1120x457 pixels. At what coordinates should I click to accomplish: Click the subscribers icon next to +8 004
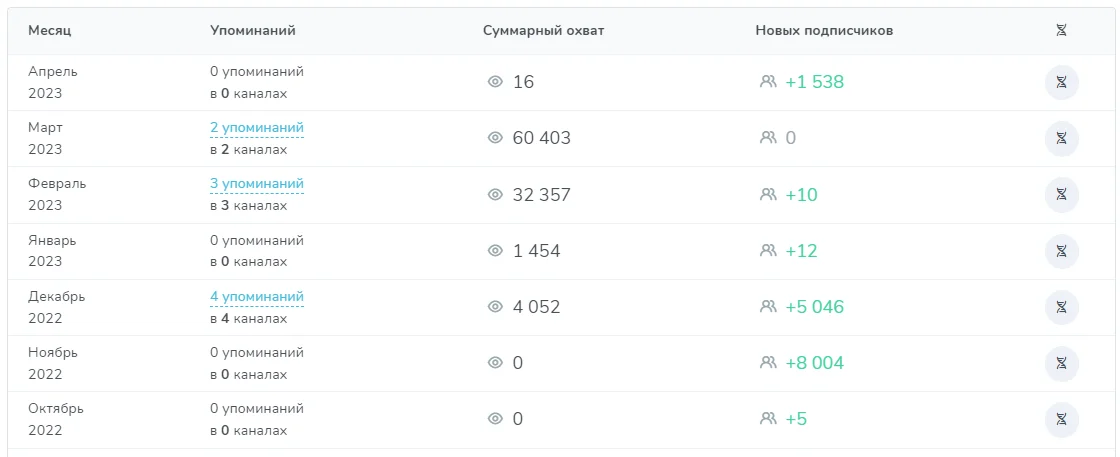[768, 363]
